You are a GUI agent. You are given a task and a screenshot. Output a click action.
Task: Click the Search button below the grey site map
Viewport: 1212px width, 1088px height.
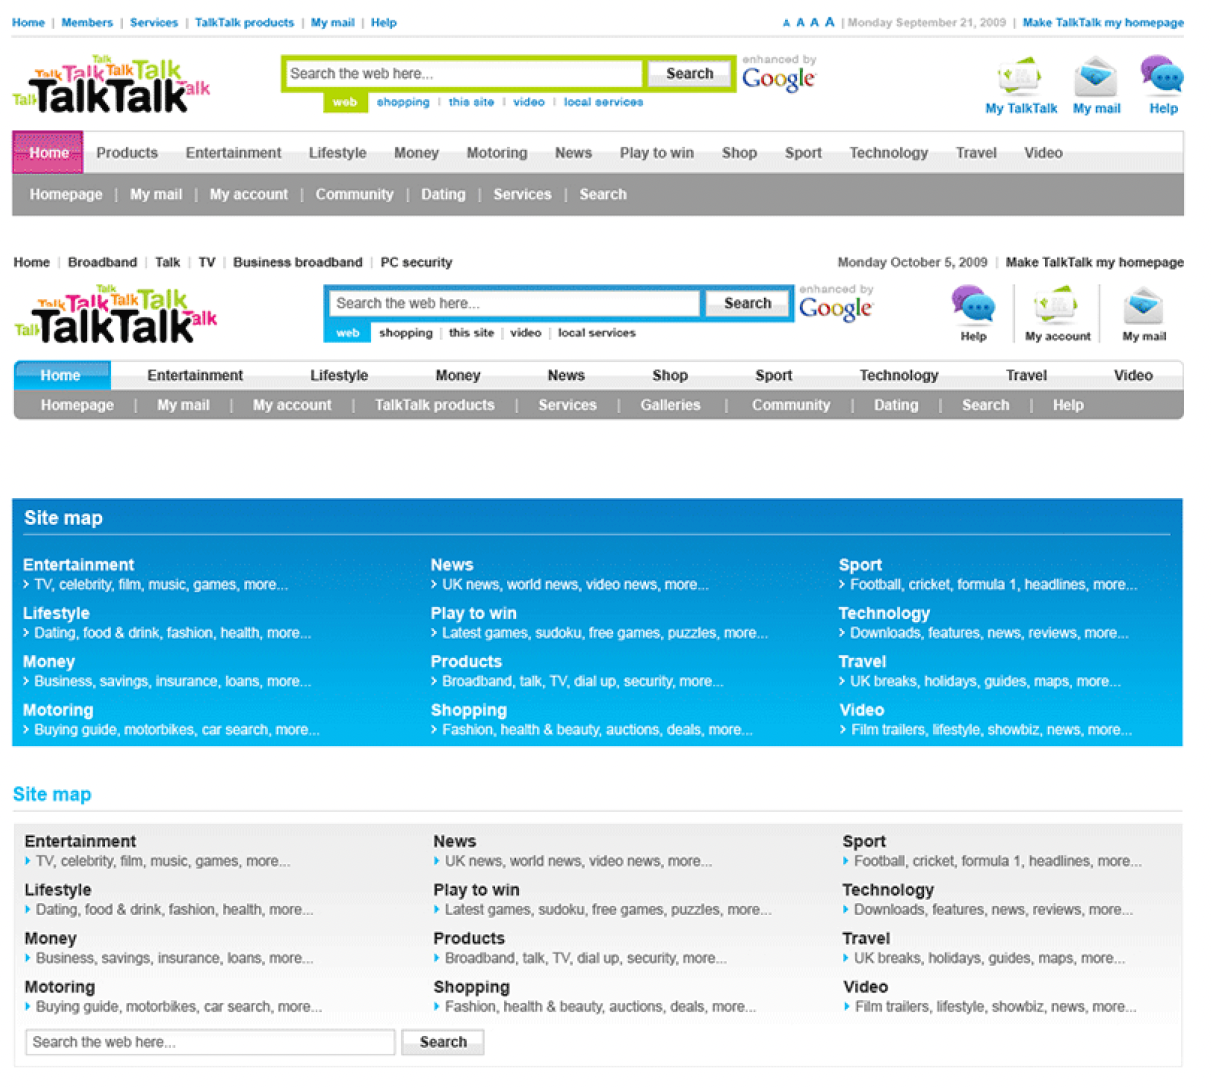443,1042
